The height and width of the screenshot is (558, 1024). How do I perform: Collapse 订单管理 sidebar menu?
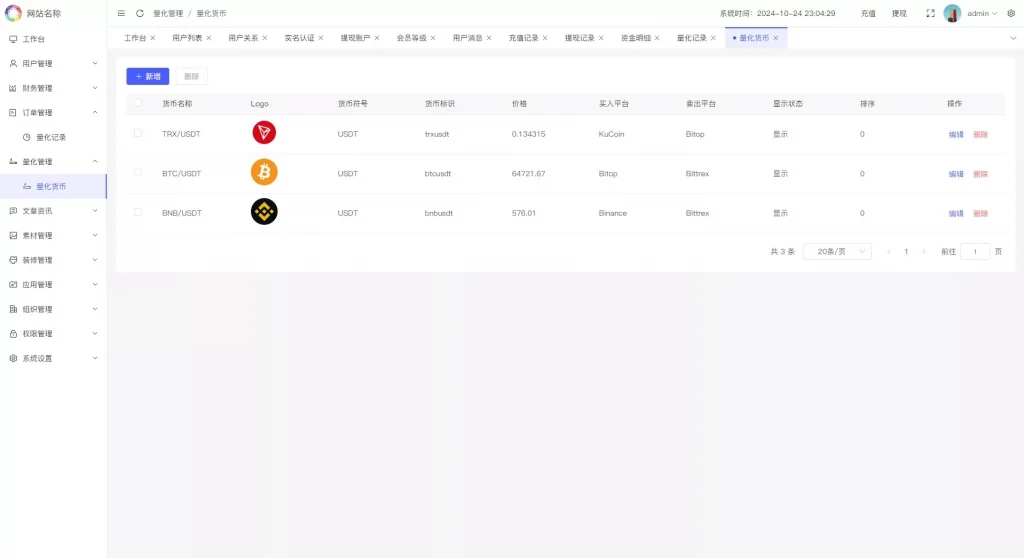pyautogui.click(x=53, y=112)
